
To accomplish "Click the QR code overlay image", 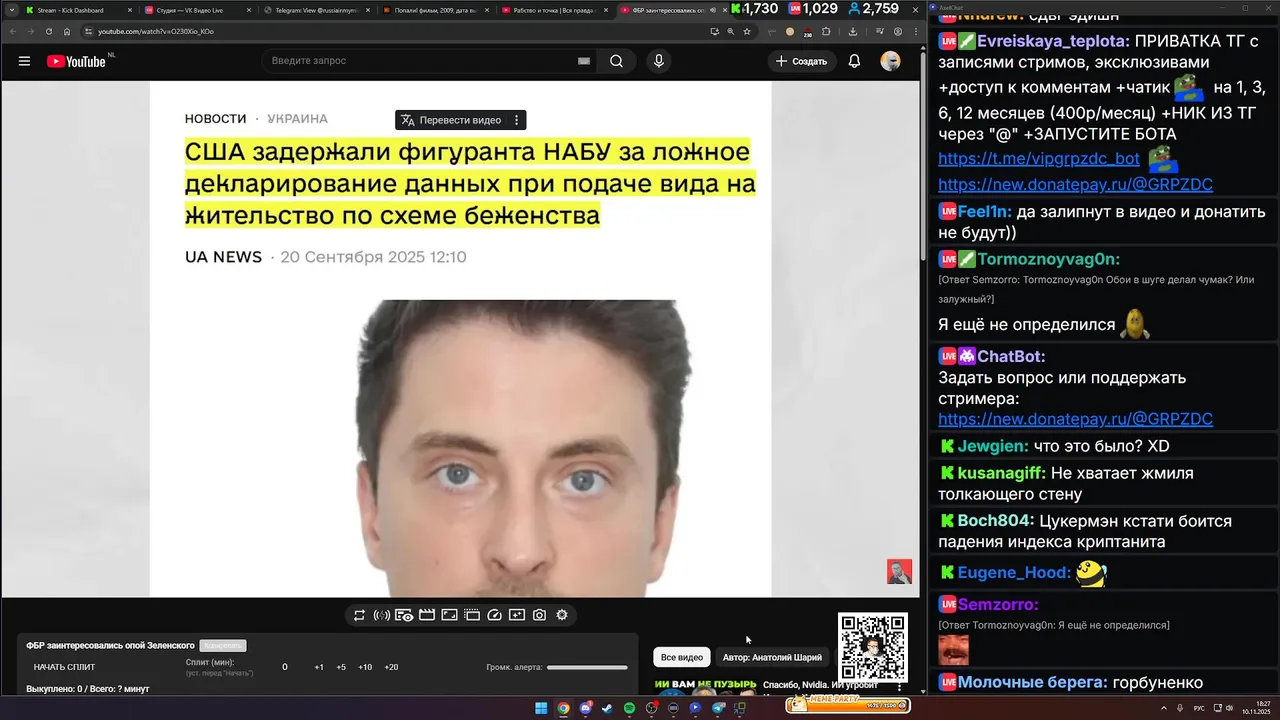I will [x=873, y=647].
